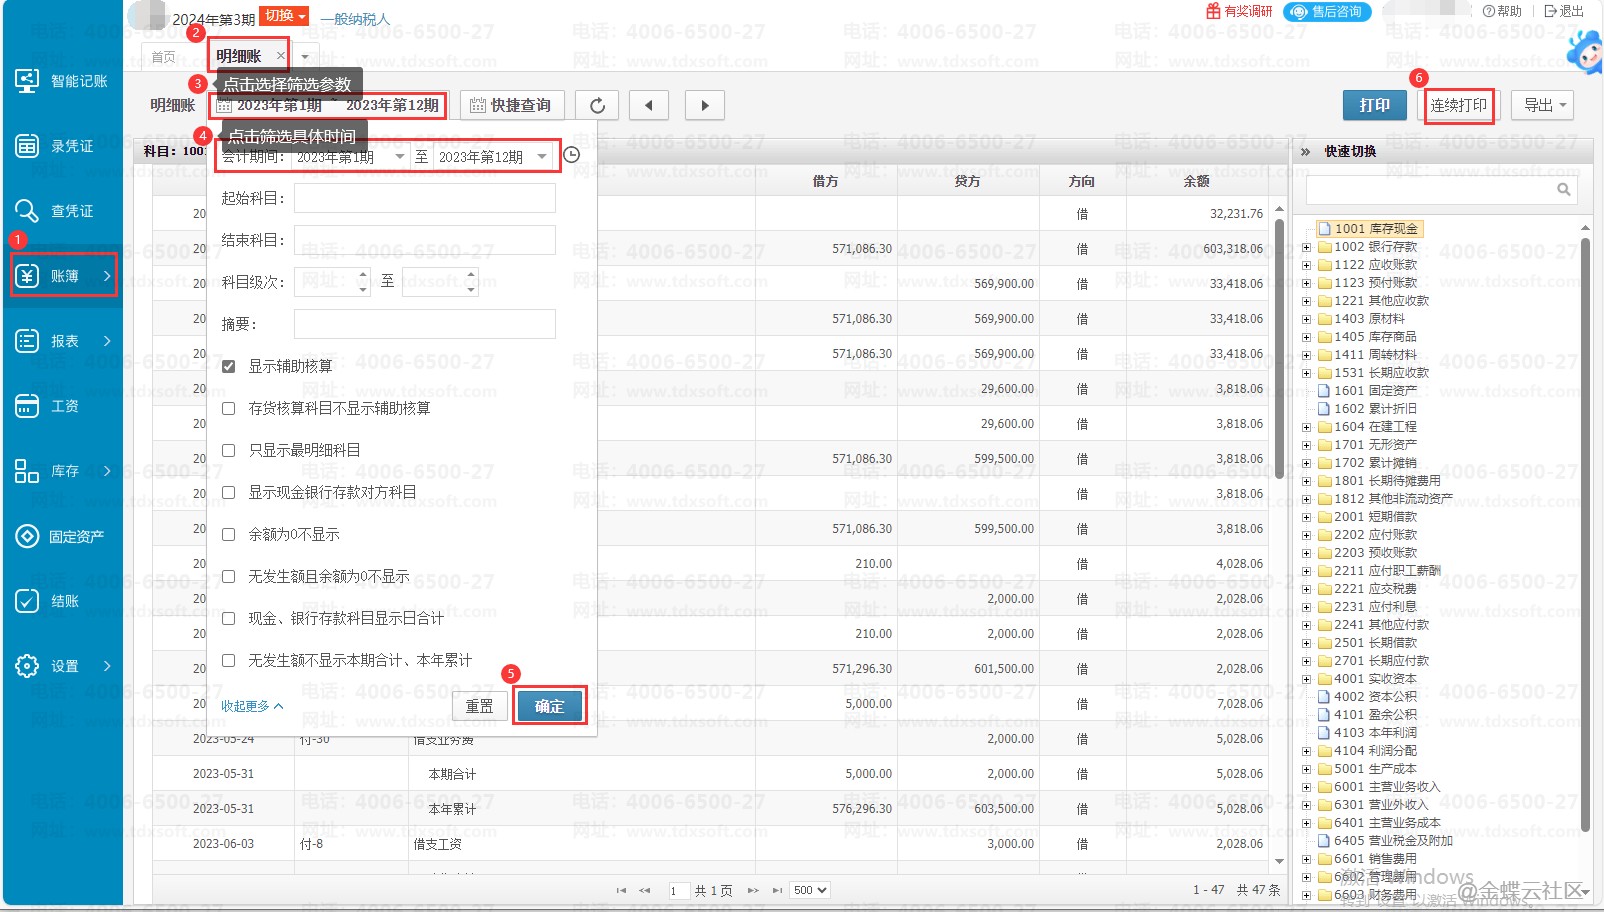Open 录凭证 in the sidebar

point(64,146)
